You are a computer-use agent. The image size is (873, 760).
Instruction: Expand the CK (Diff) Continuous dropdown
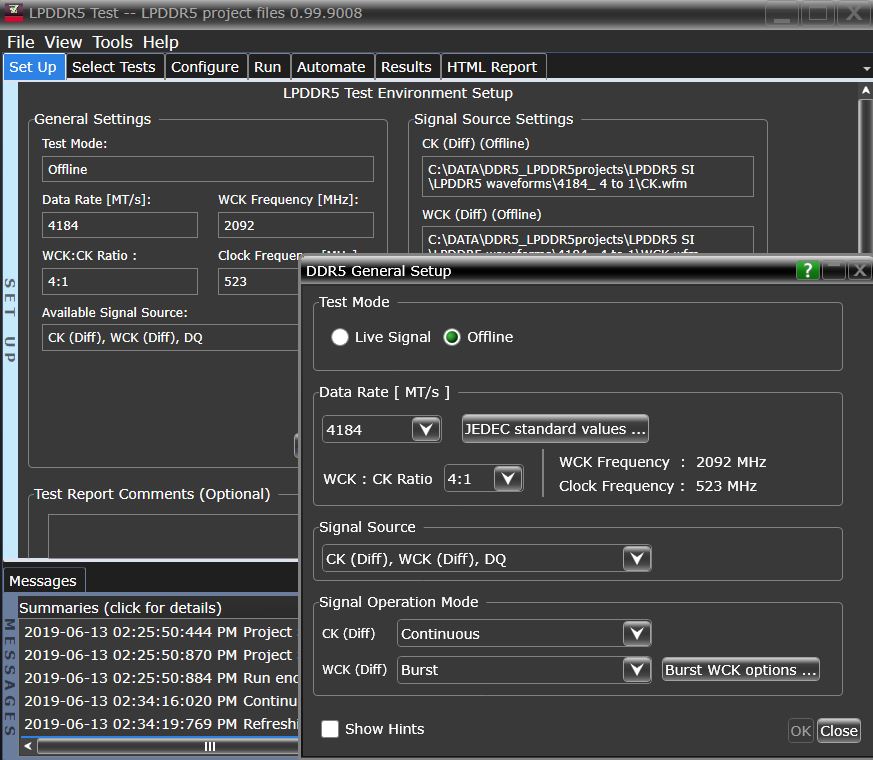pyautogui.click(x=636, y=634)
